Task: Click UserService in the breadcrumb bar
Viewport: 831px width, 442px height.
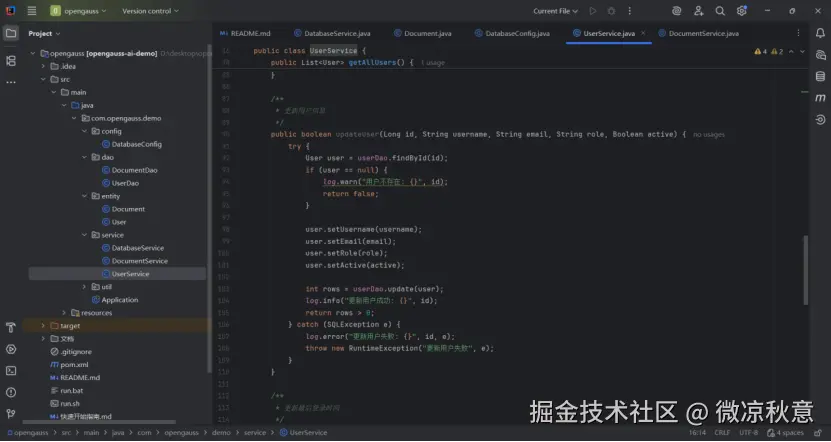Action: pos(303,432)
